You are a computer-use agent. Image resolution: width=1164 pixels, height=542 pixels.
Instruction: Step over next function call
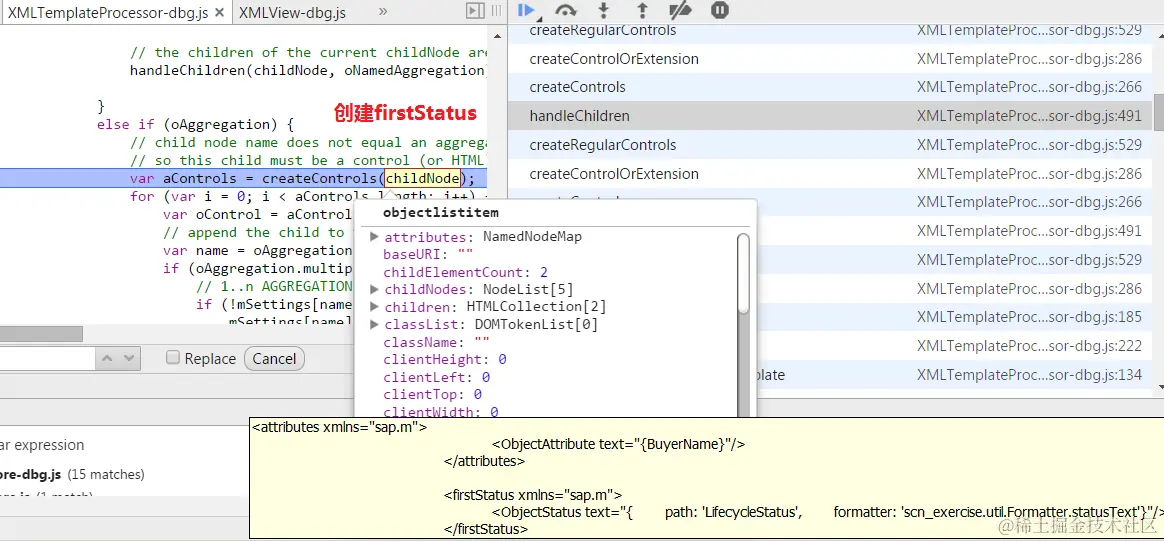coord(566,10)
